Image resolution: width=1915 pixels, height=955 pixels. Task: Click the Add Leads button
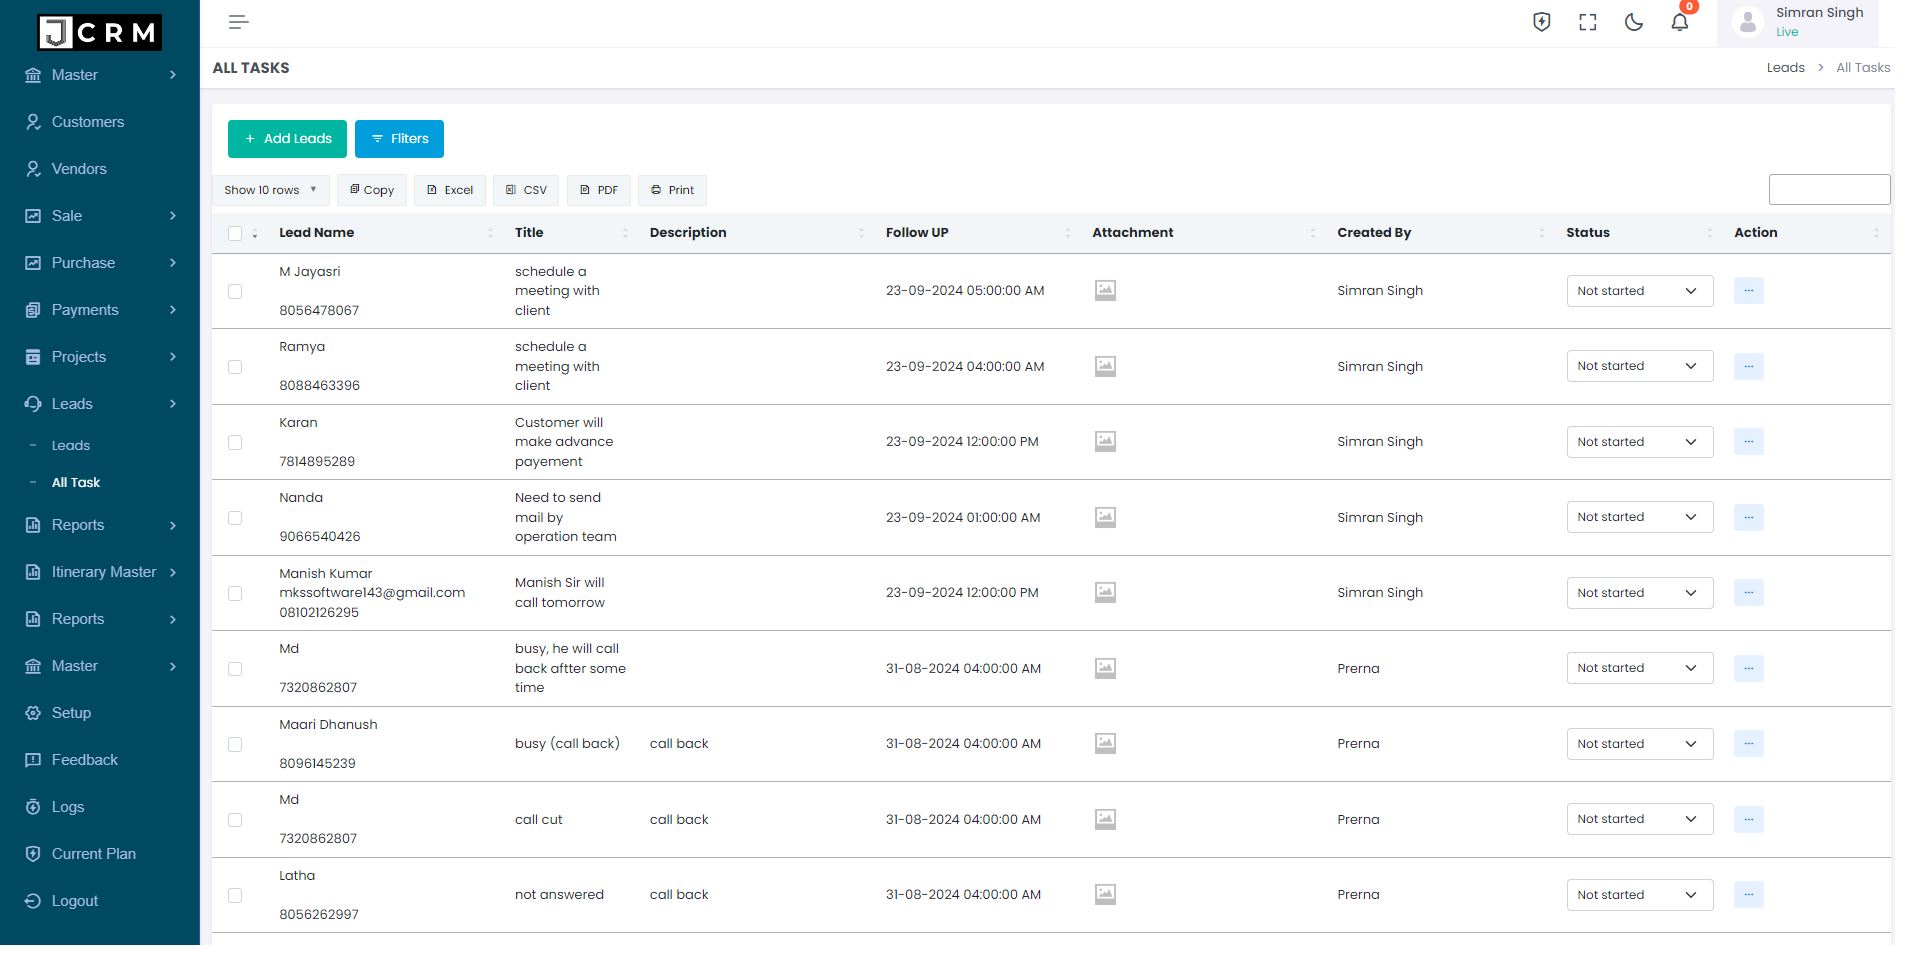(x=287, y=138)
